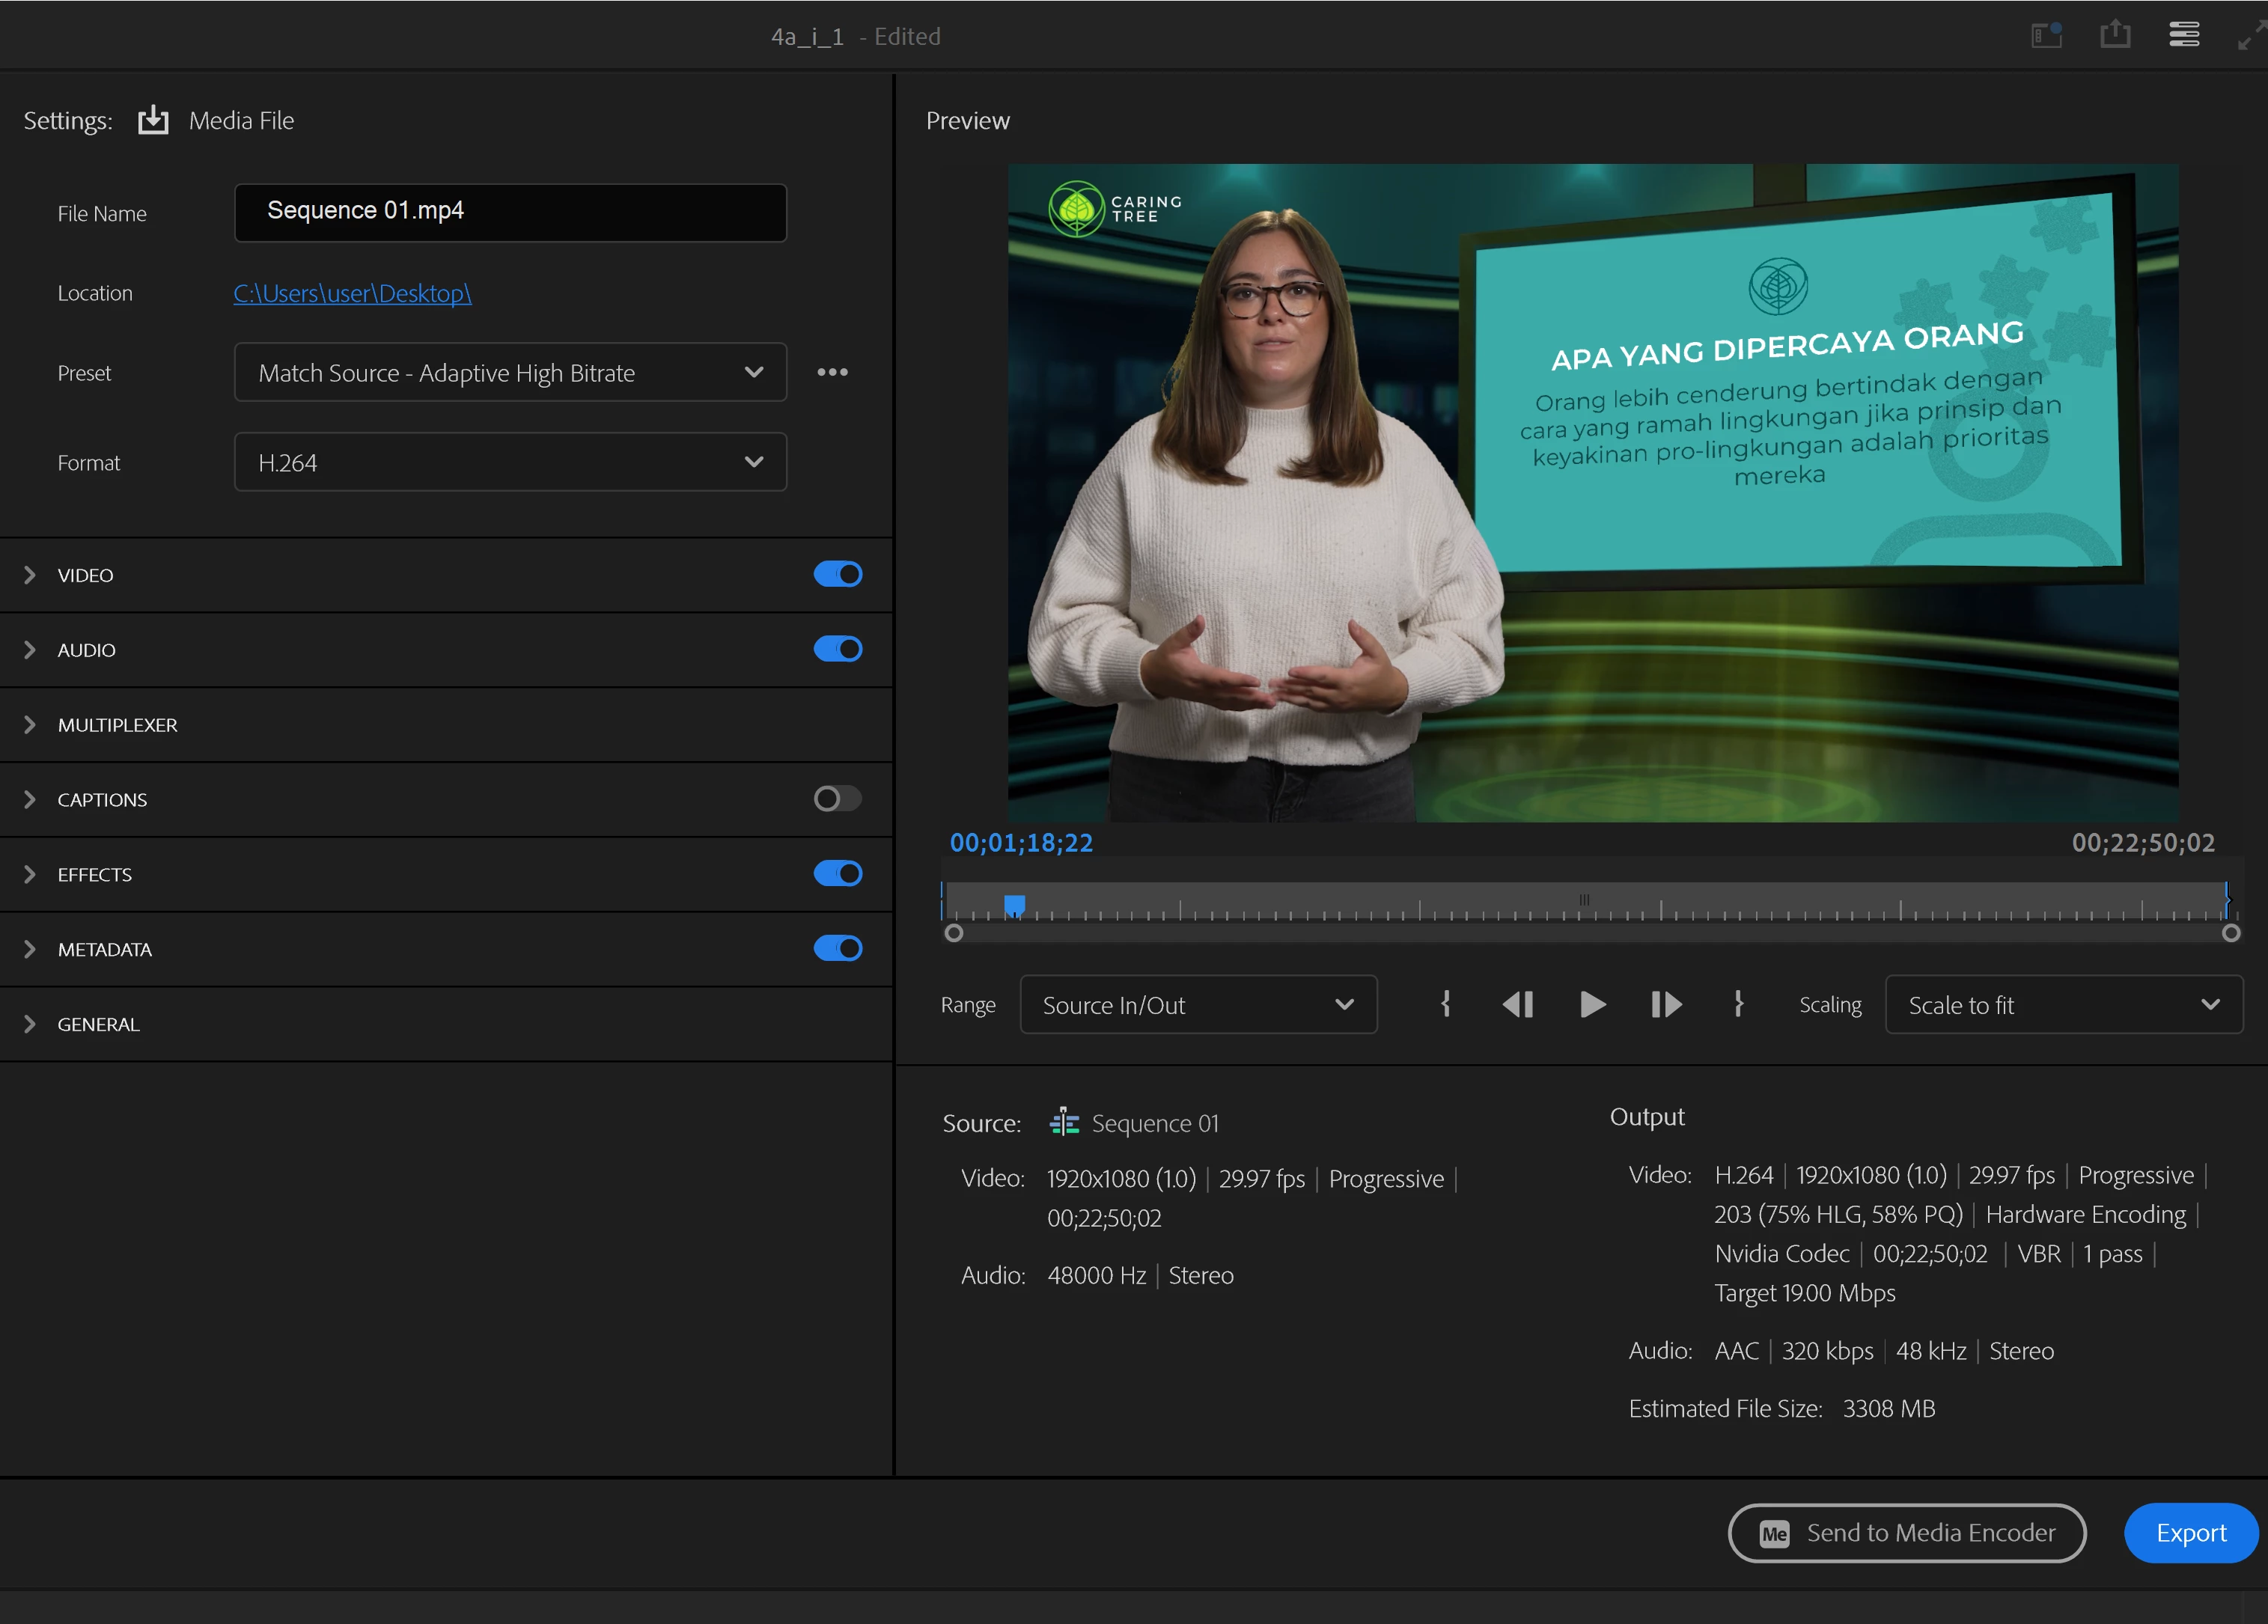
Task: Open the workspaces menu icon at top right
Action: pos(2184,36)
